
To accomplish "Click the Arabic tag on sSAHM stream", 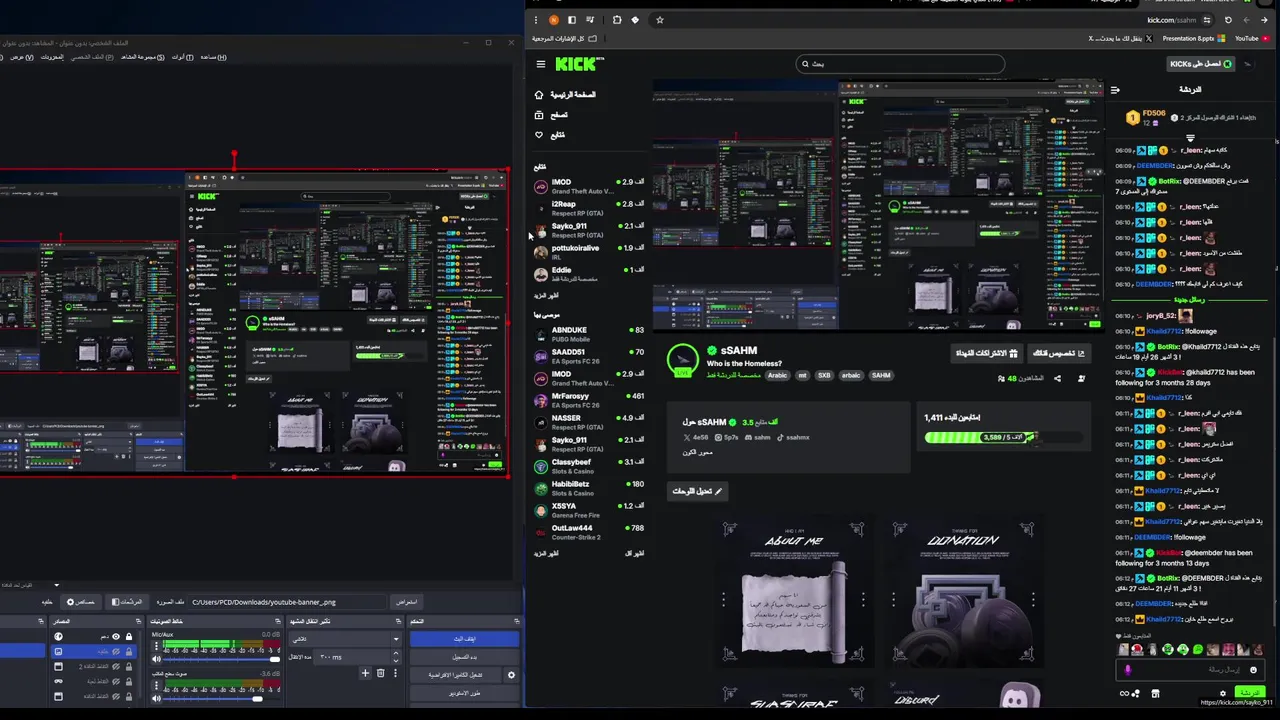I will (777, 376).
